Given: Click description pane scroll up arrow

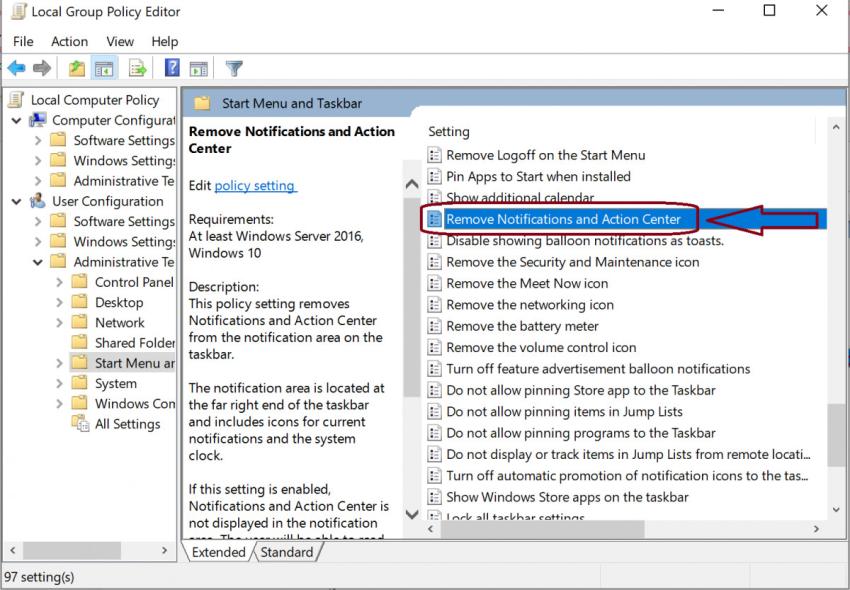Looking at the screenshot, I should click(x=412, y=184).
